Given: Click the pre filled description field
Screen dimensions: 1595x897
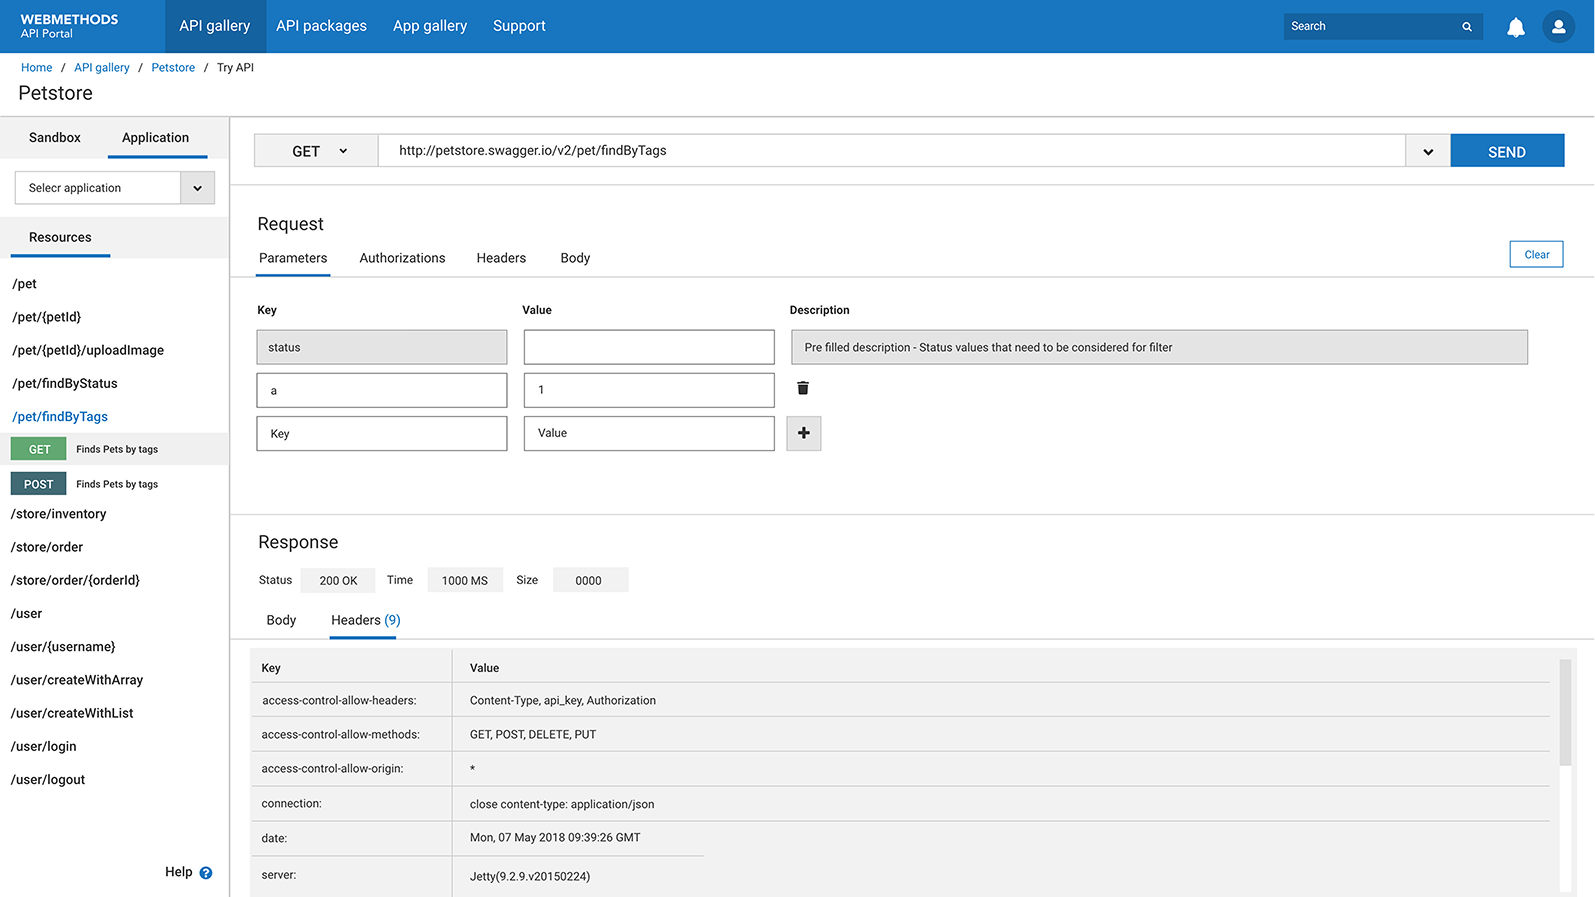Looking at the screenshot, I should [x=1159, y=347].
